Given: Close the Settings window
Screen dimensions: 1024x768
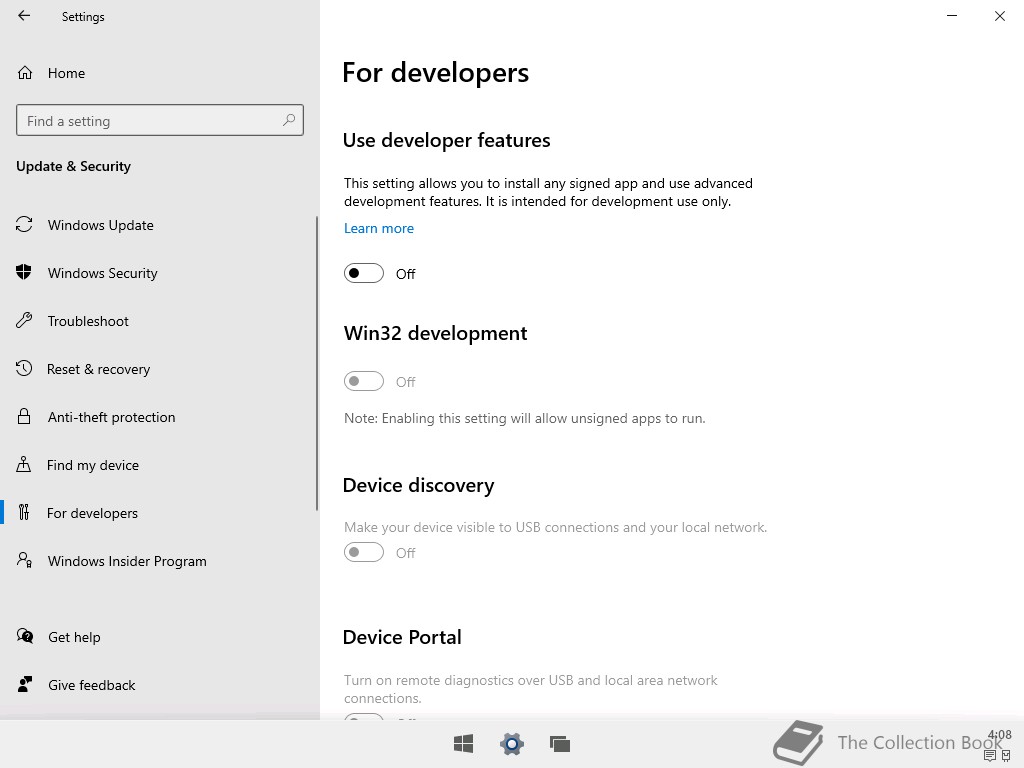Looking at the screenshot, I should click(x=1000, y=16).
